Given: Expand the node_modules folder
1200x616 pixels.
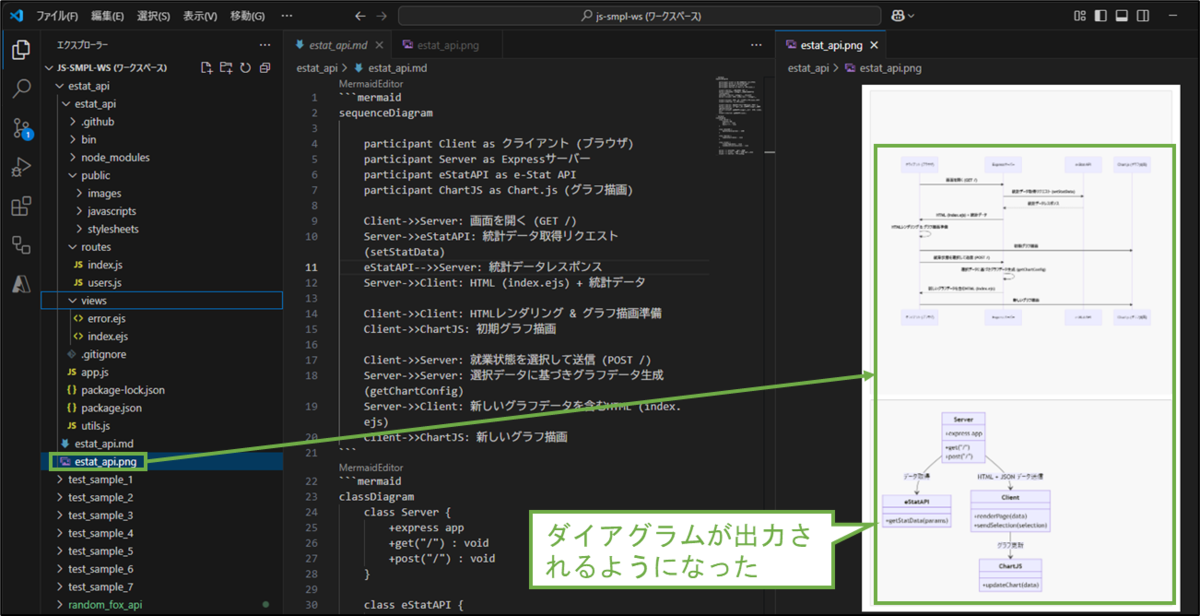Looking at the screenshot, I should 115,158.
